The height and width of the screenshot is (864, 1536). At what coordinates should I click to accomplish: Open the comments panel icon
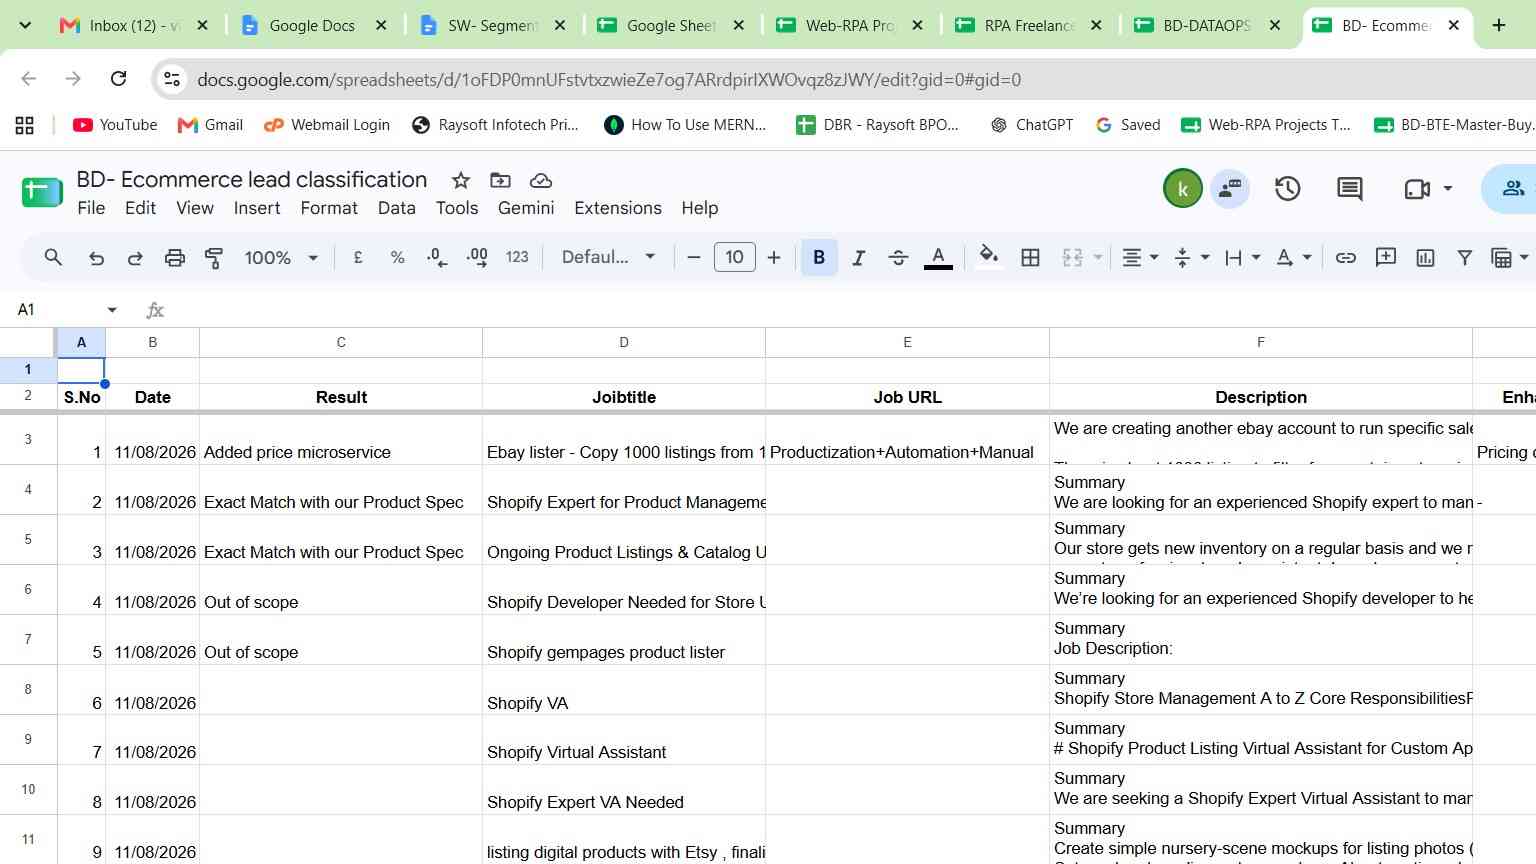pyautogui.click(x=1349, y=188)
